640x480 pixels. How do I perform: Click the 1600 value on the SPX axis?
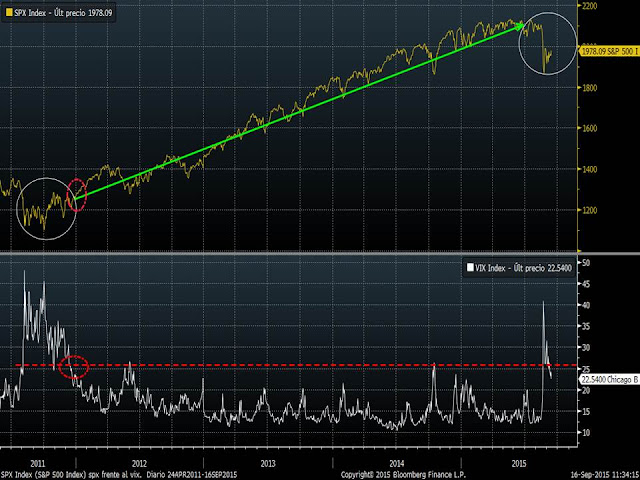589,128
